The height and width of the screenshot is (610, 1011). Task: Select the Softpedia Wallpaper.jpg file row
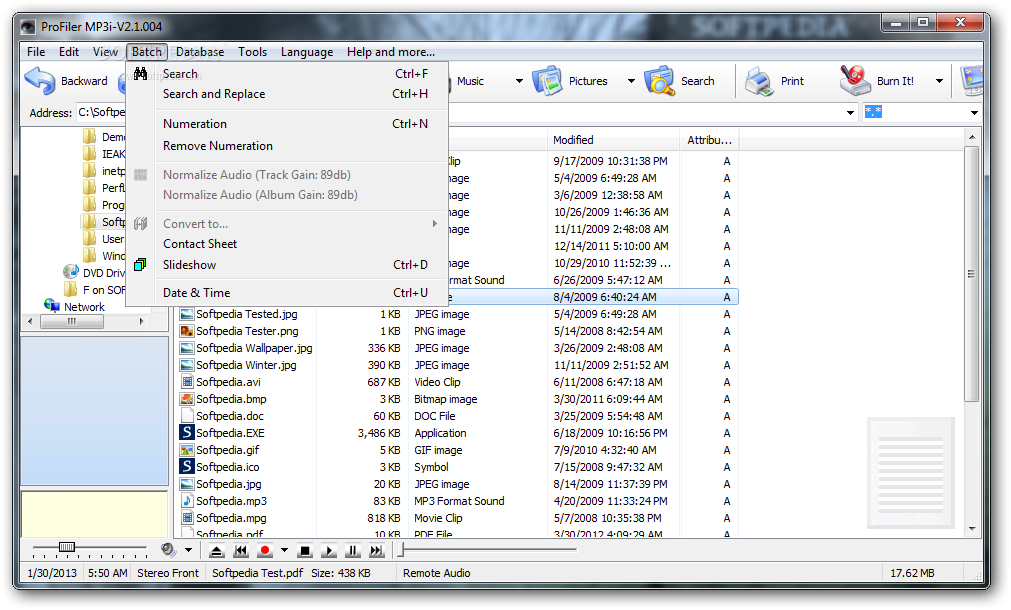(x=458, y=348)
